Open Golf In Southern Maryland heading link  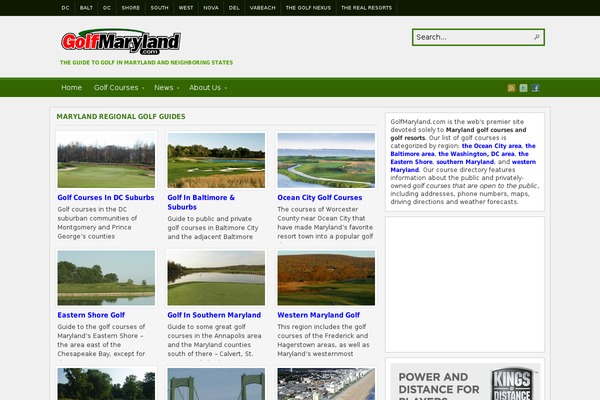(214, 315)
